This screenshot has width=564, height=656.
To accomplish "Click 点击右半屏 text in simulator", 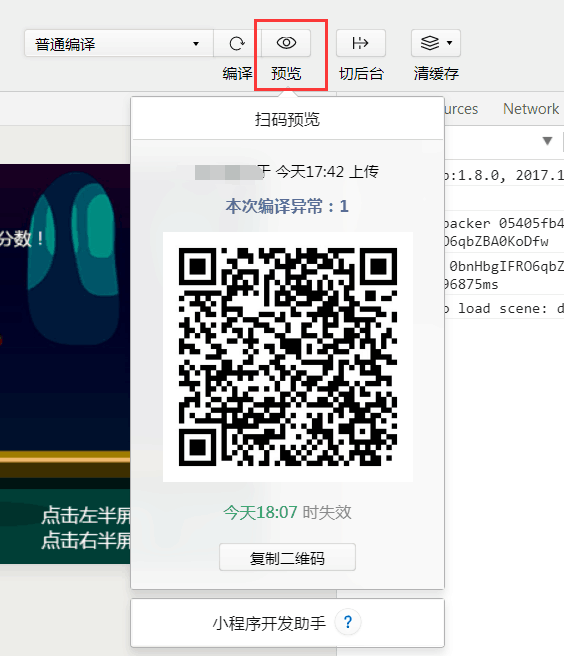I will [x=86, y=540].
